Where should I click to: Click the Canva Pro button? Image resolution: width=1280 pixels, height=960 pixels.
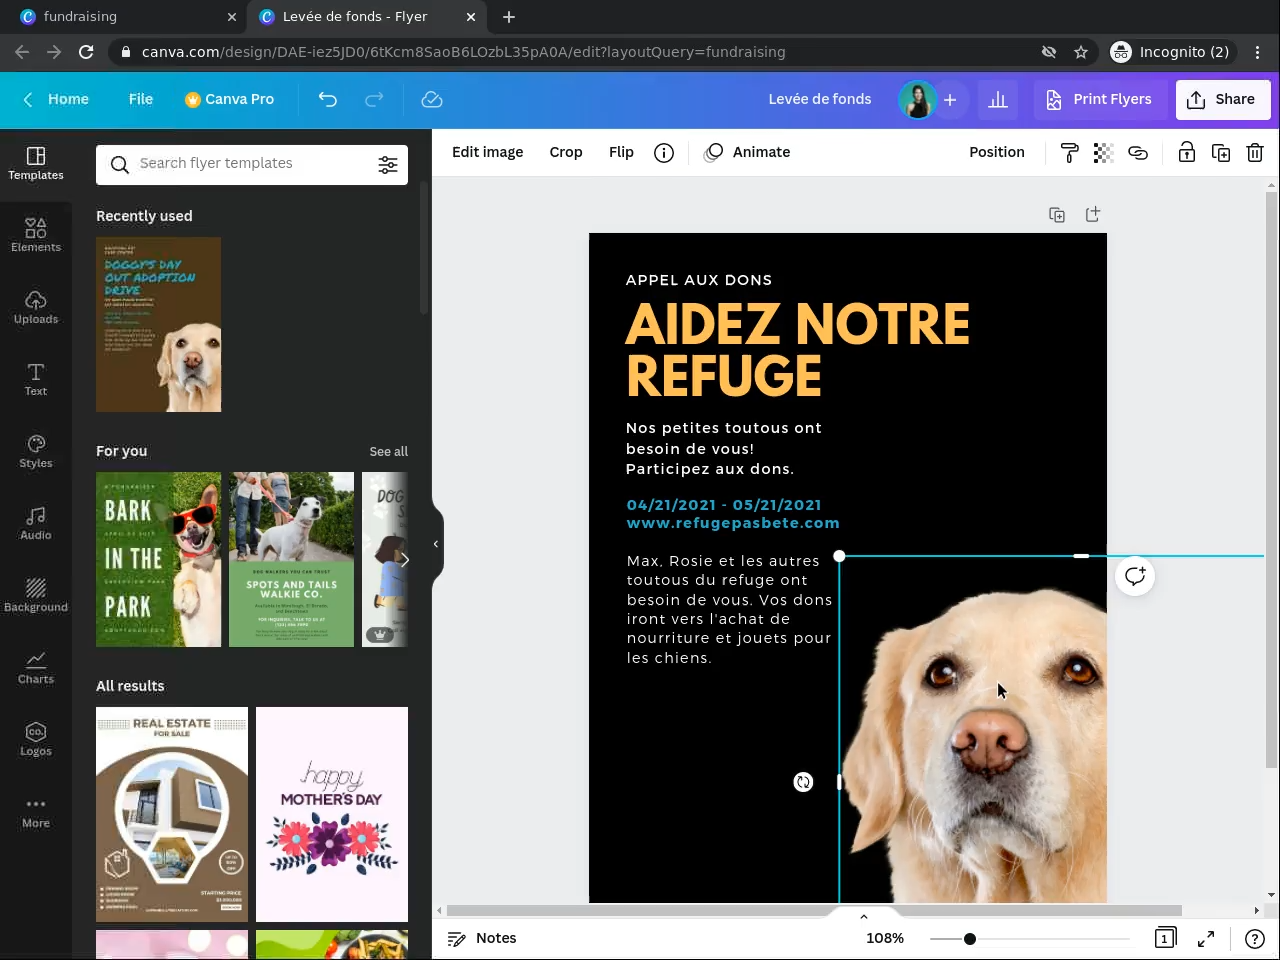point(230,99)
